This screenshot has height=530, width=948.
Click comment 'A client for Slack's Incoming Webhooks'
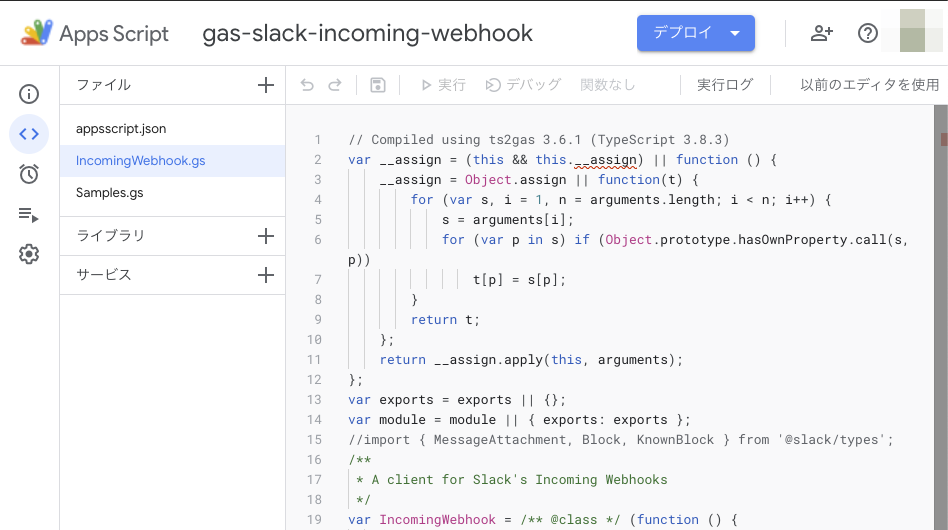519,479
